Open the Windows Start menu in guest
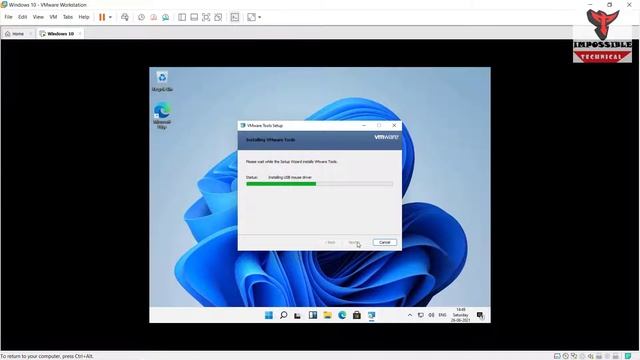Screen dimensions: 640x360 click(x=269, y=315)
